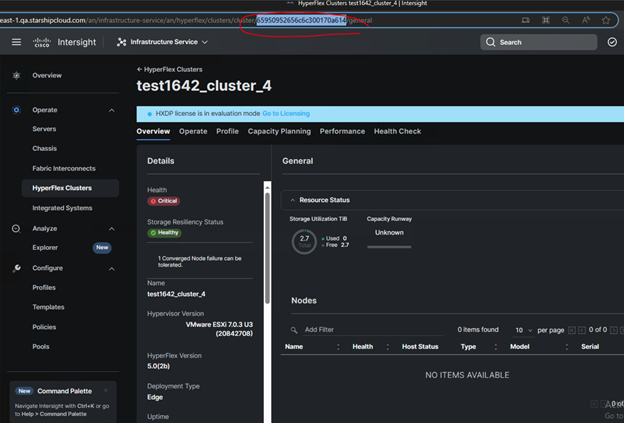624x423 pixels.
Task: Open the Model column options menu
Action: tap(567, 347)
